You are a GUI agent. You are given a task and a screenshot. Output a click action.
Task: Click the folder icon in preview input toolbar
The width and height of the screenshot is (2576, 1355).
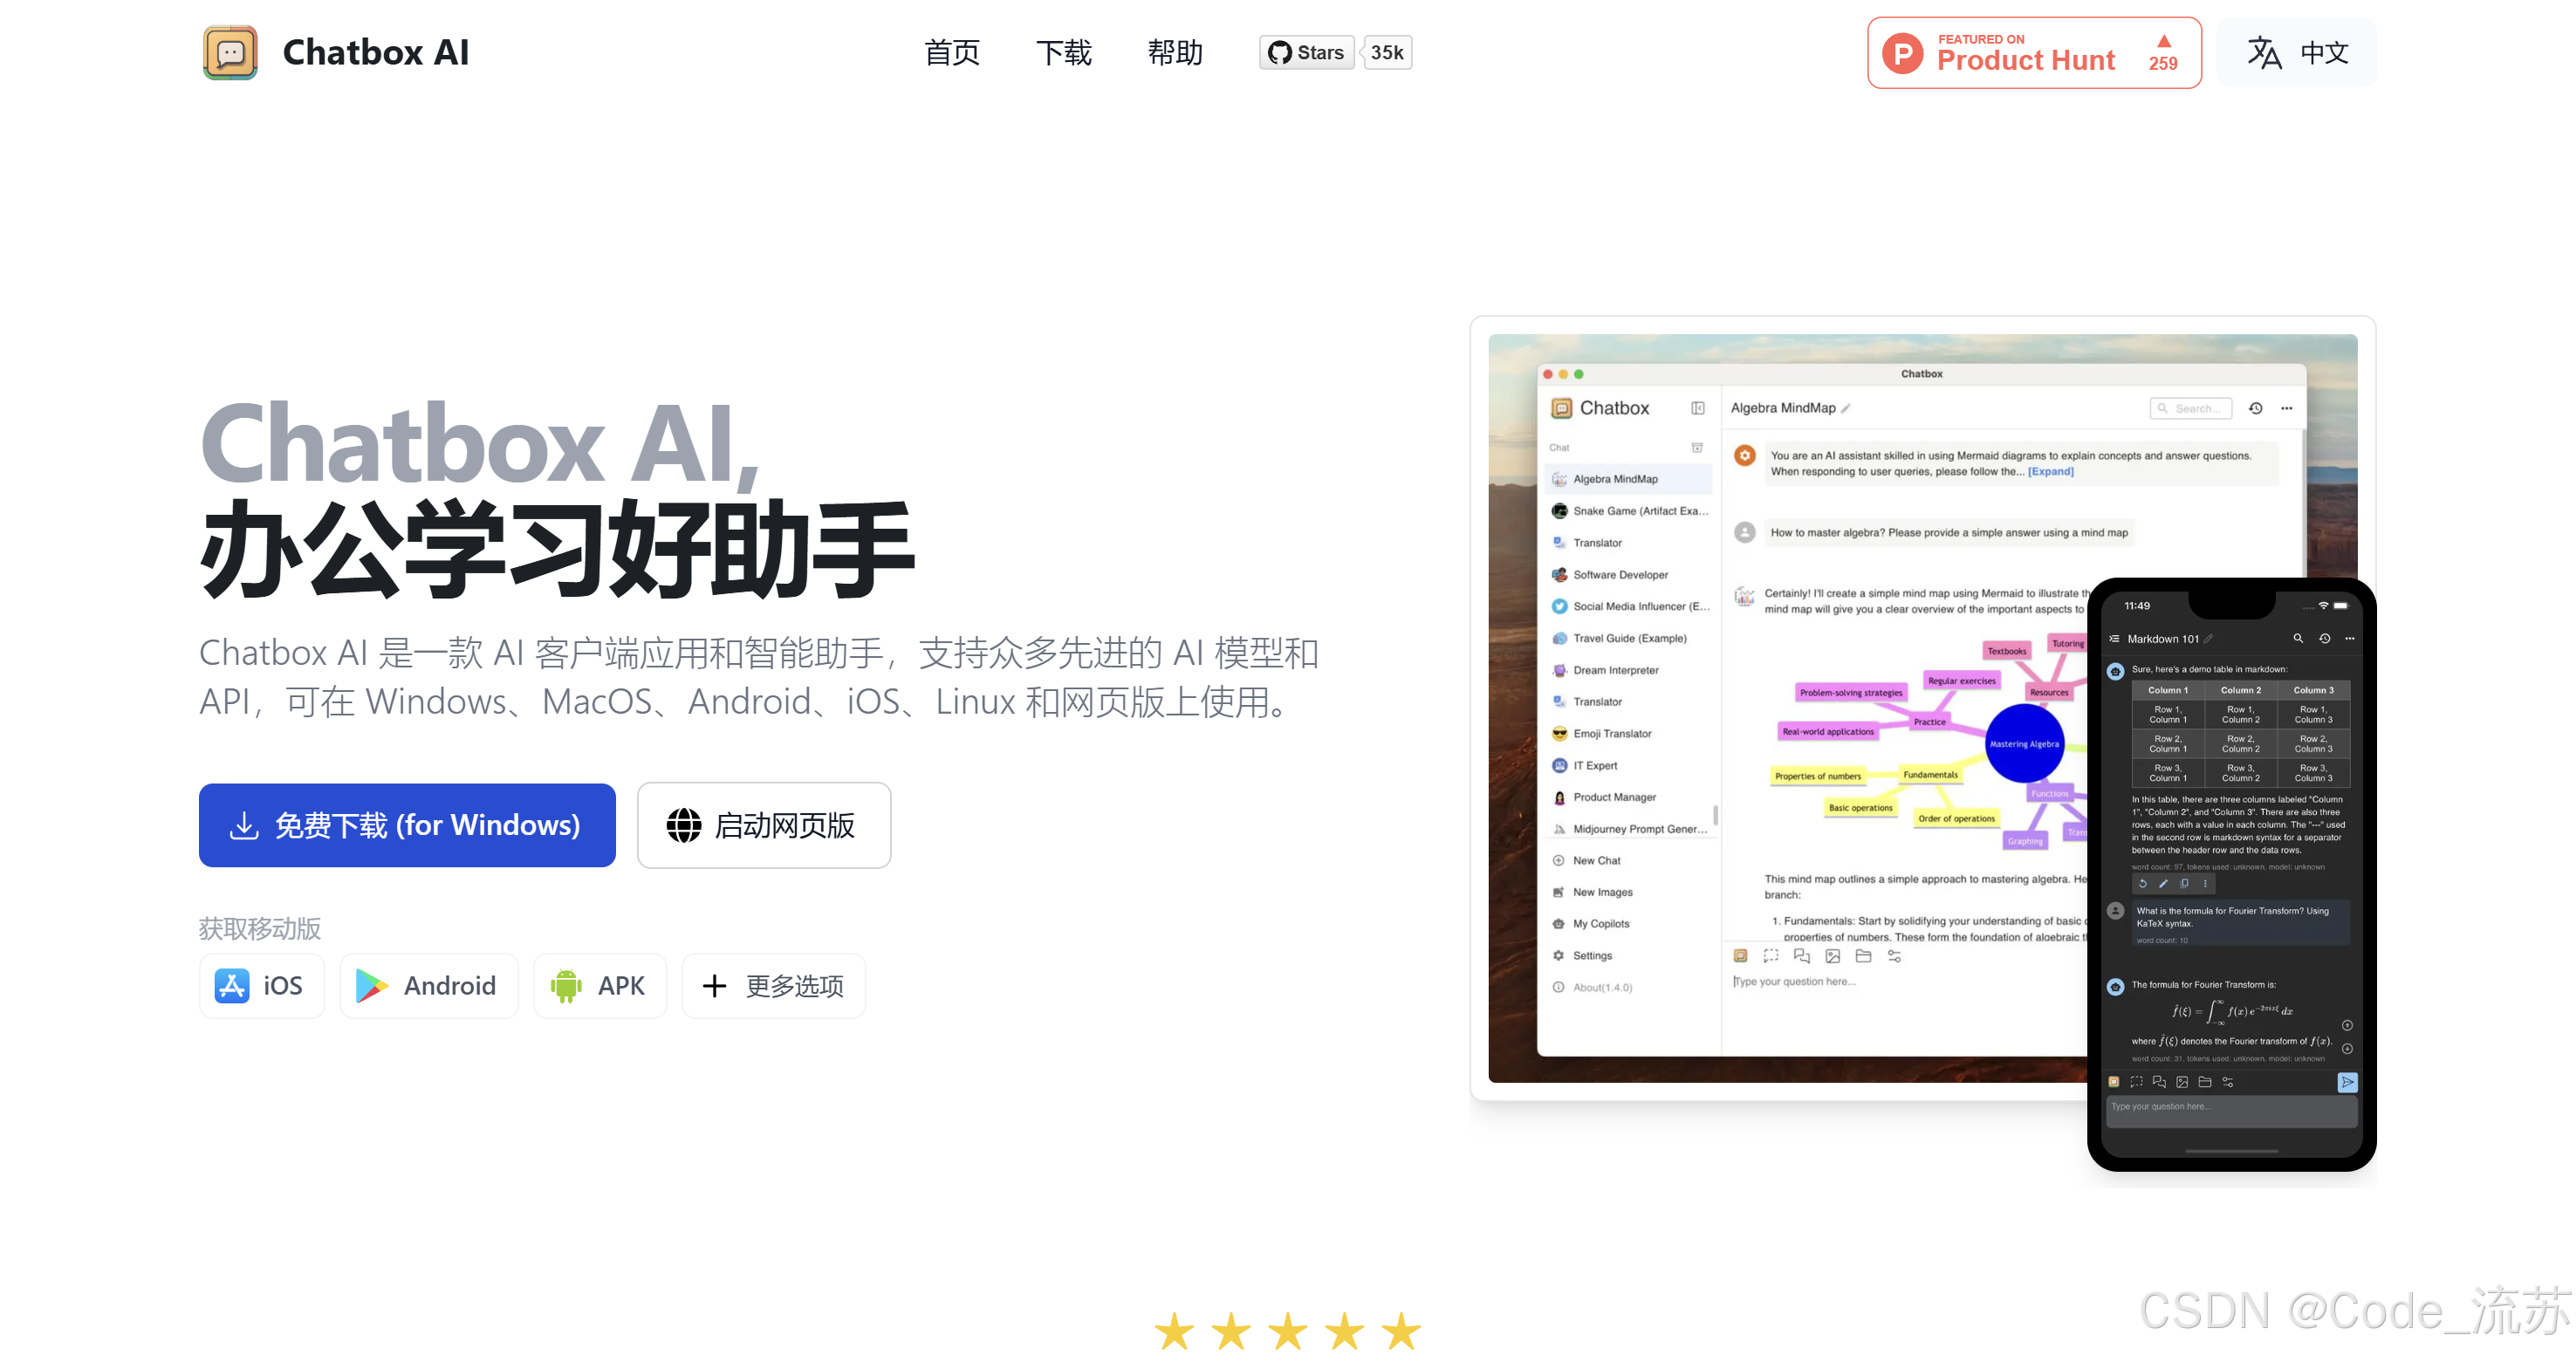pyautogui.click(x=1863, y=956)
